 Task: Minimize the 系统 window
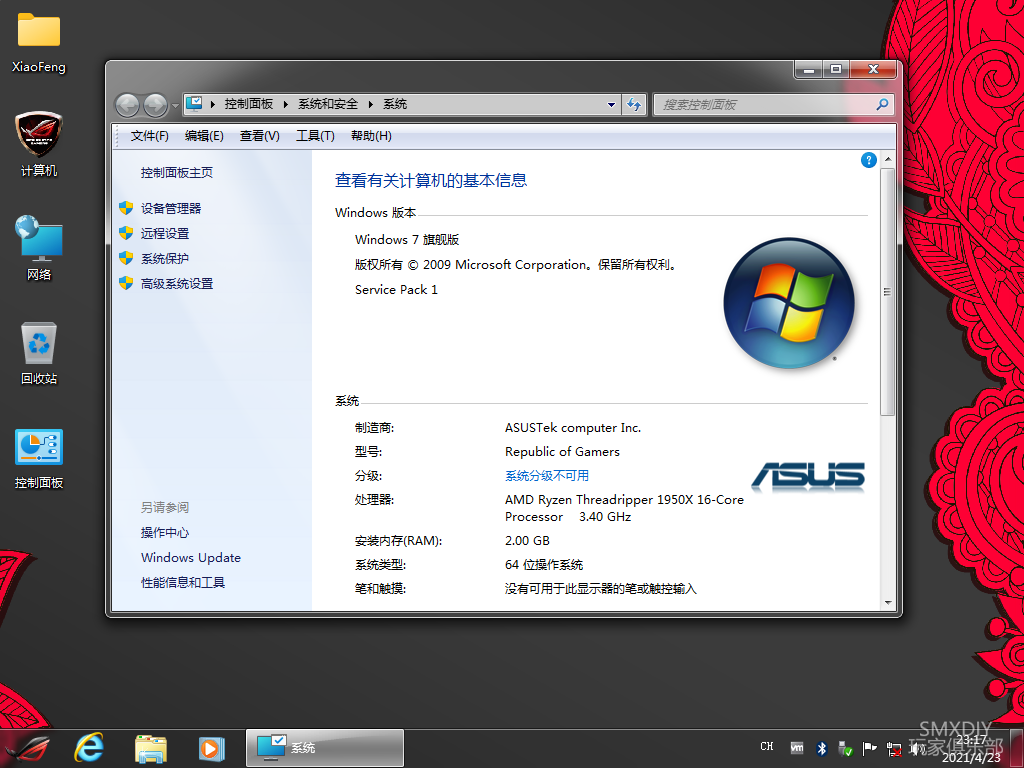tap(809, 69)
